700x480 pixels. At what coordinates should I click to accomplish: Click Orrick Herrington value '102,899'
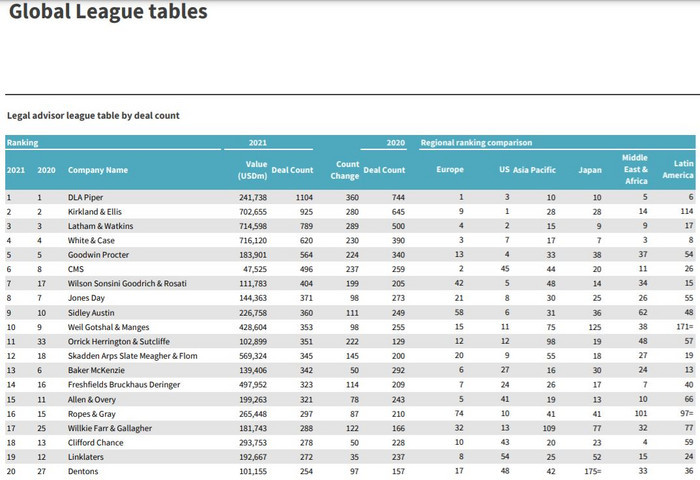click(253, 341)
